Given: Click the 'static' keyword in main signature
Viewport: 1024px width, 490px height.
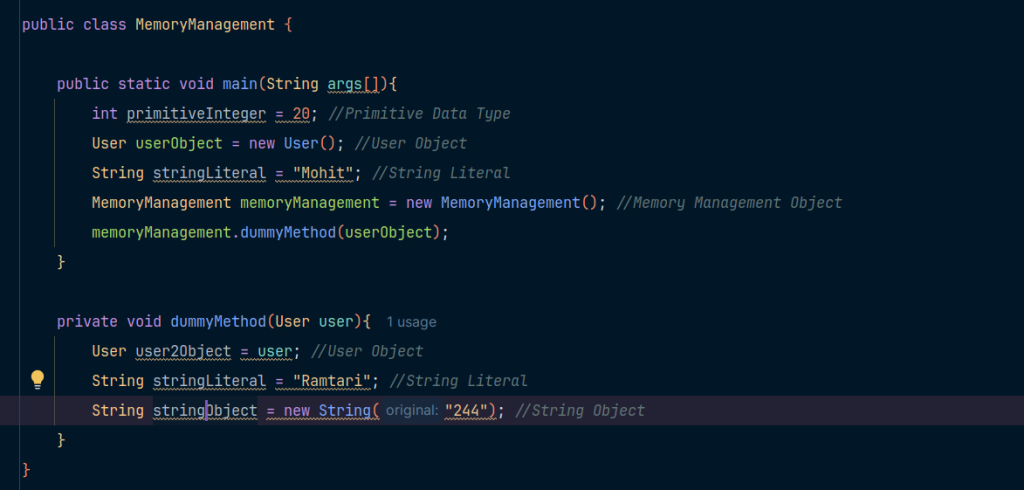Looking at the screenshot, I should tap(144, 84).
